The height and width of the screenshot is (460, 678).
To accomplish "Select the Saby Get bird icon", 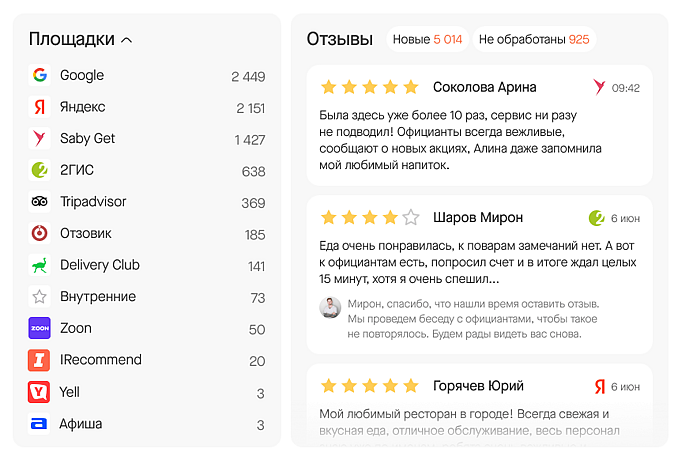I will click(x=40, y=139).
